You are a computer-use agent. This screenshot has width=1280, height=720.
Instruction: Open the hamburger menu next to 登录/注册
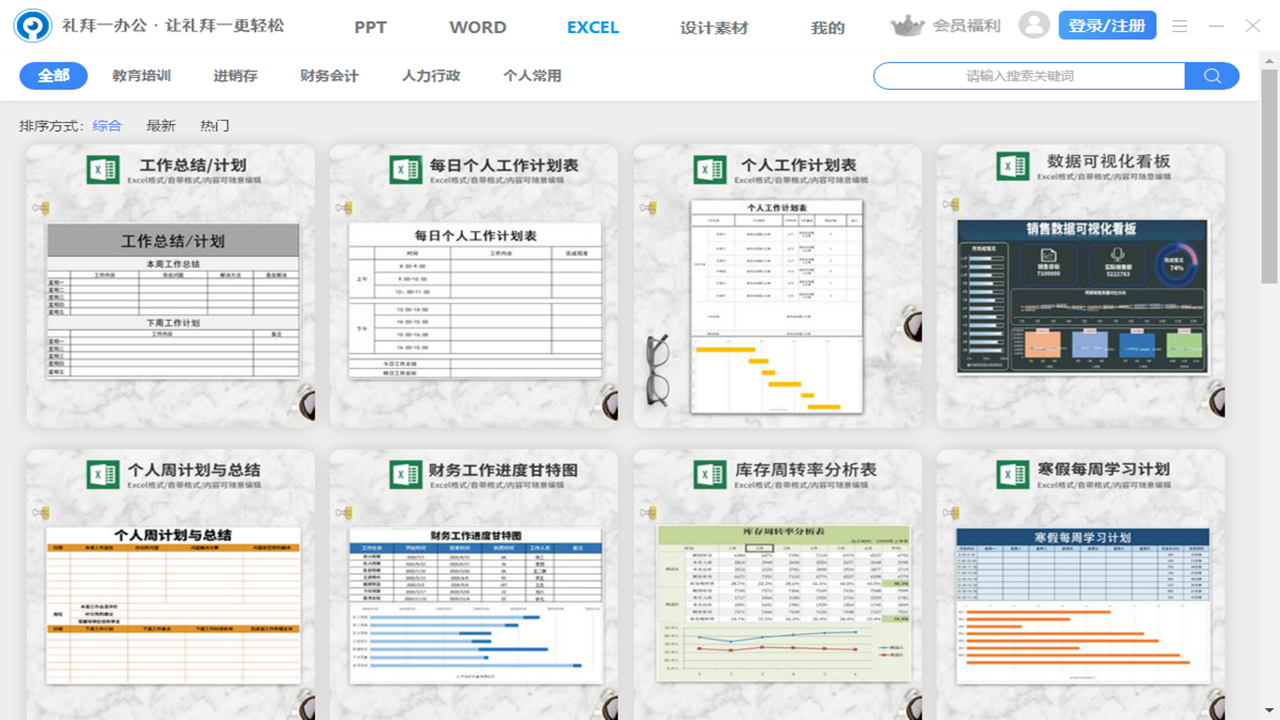click(1180, 26)
